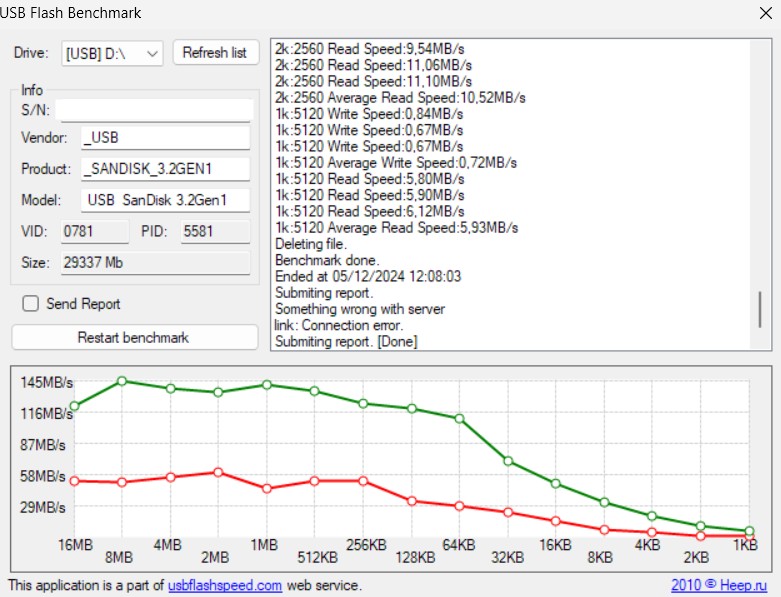Click the 58MB/s axis label
This screenshot has width=781, height=597.
pos(42,477)
